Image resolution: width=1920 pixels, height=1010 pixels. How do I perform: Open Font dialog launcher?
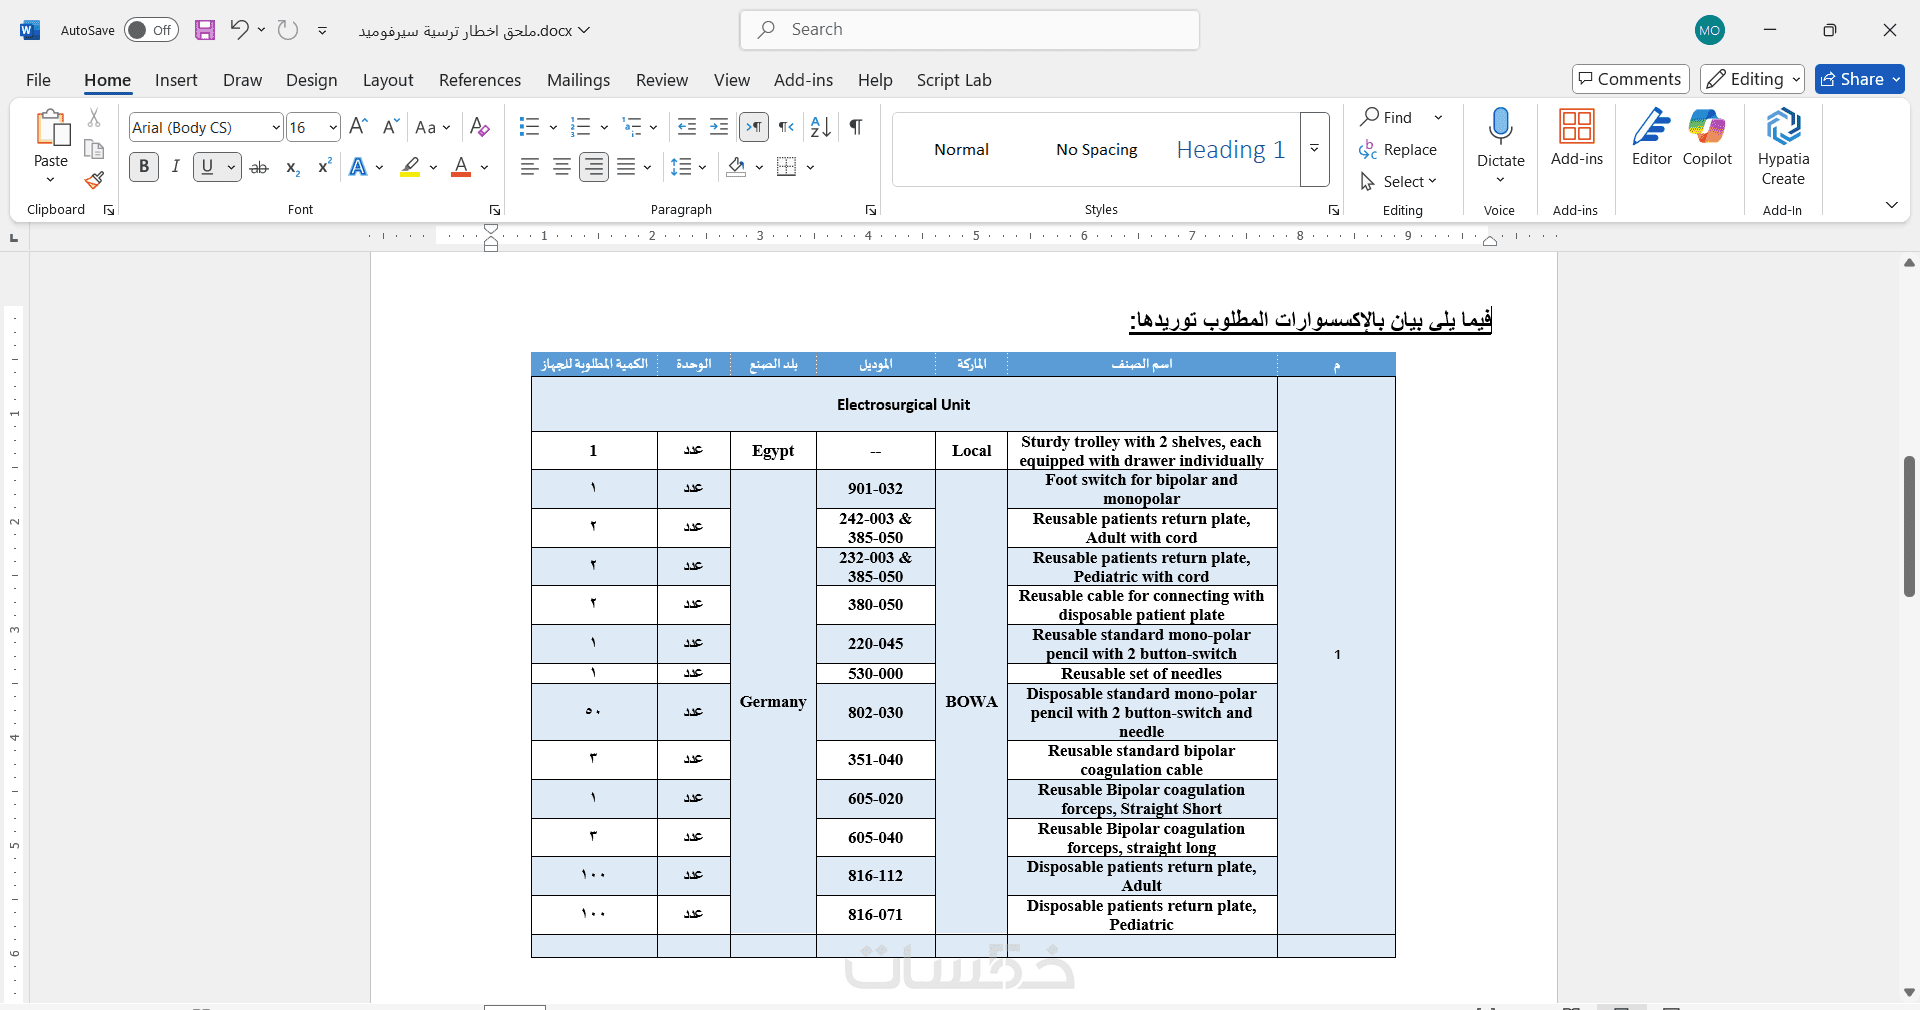pyautogui.click(x=494, y=210)
